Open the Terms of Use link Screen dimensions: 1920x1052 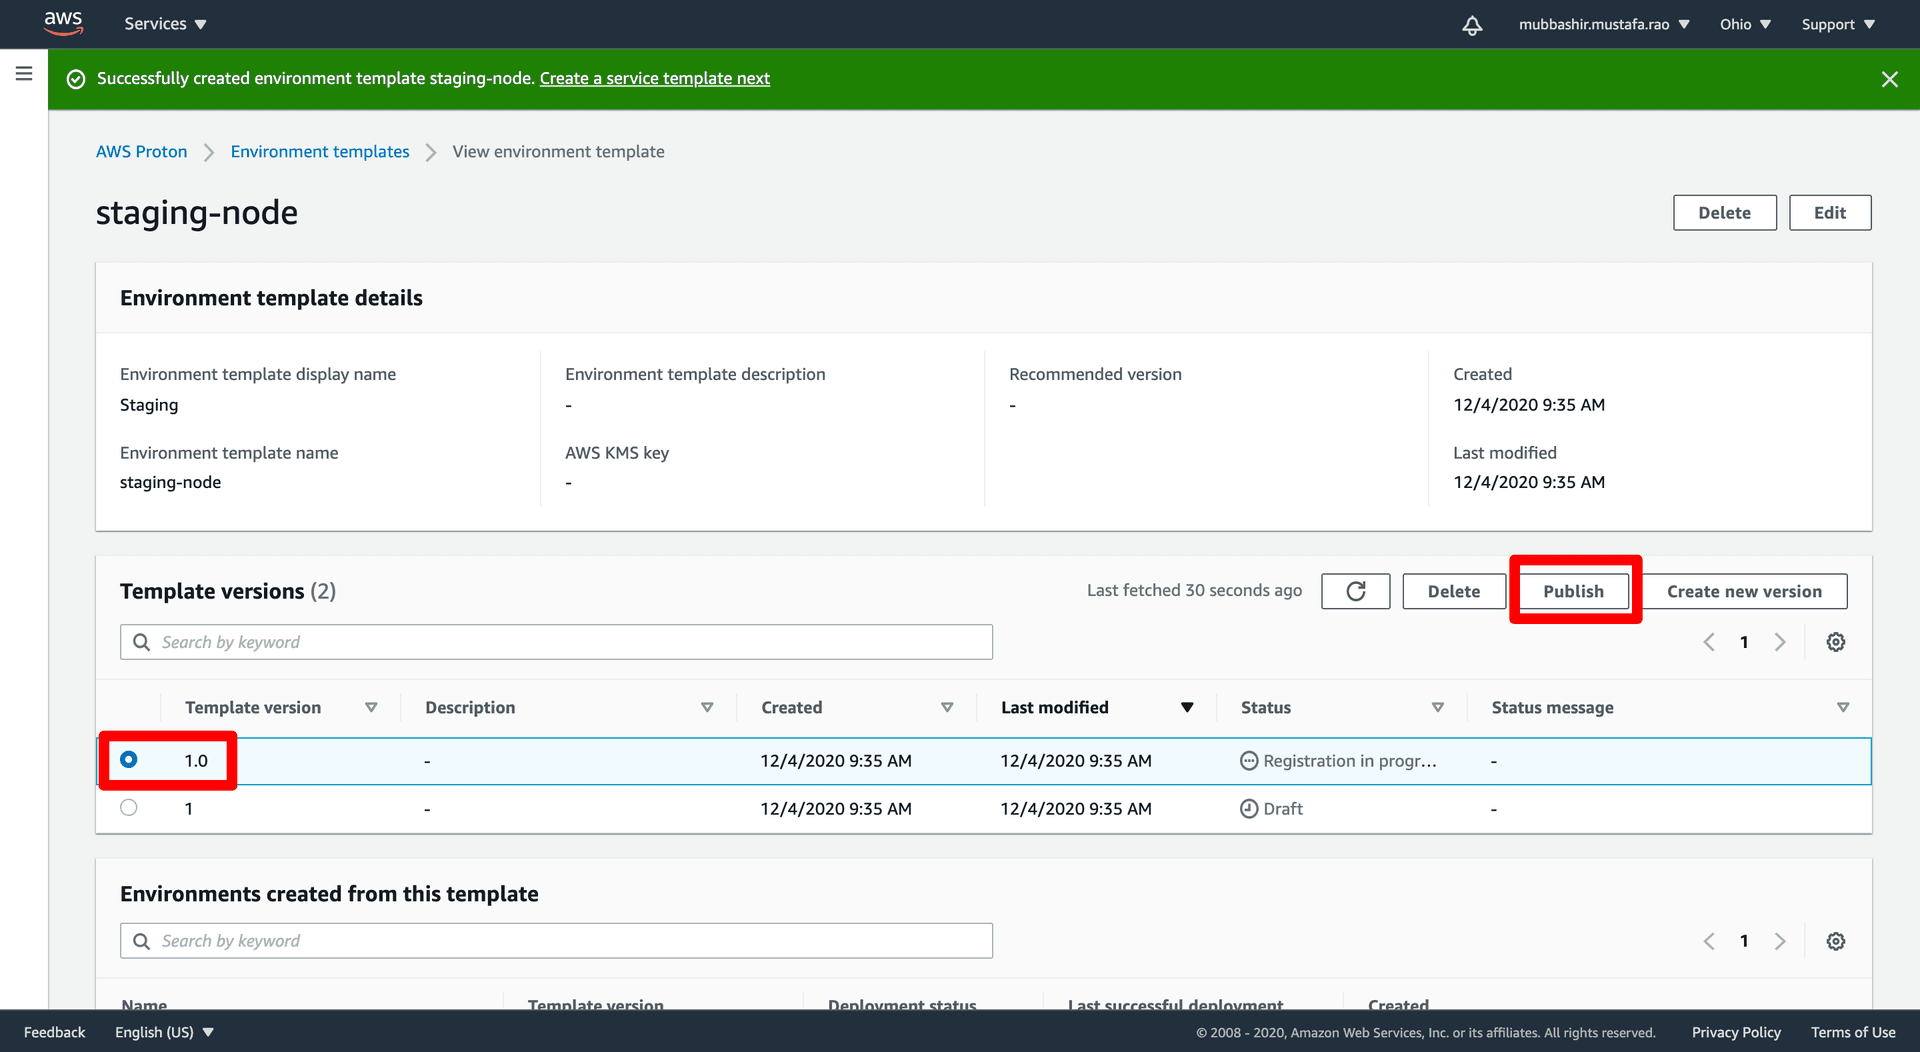pyautogui.click(x=1853, y=1032)
